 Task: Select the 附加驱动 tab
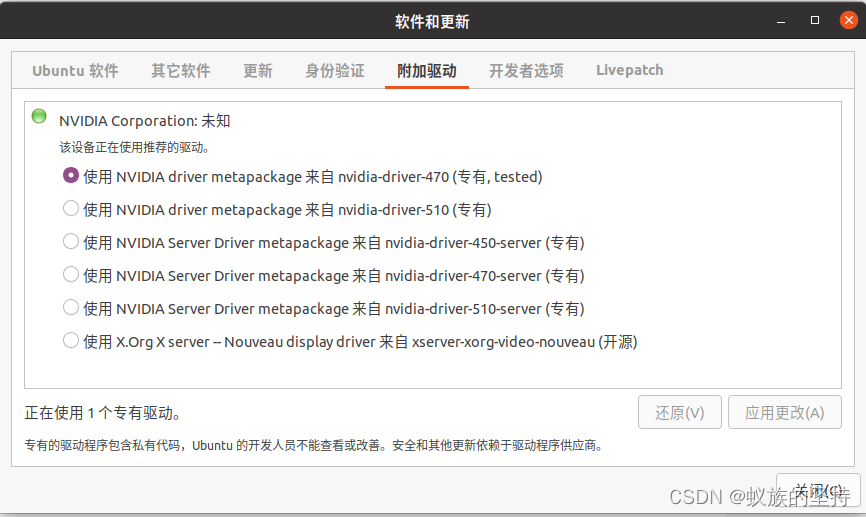pos(427,71)
